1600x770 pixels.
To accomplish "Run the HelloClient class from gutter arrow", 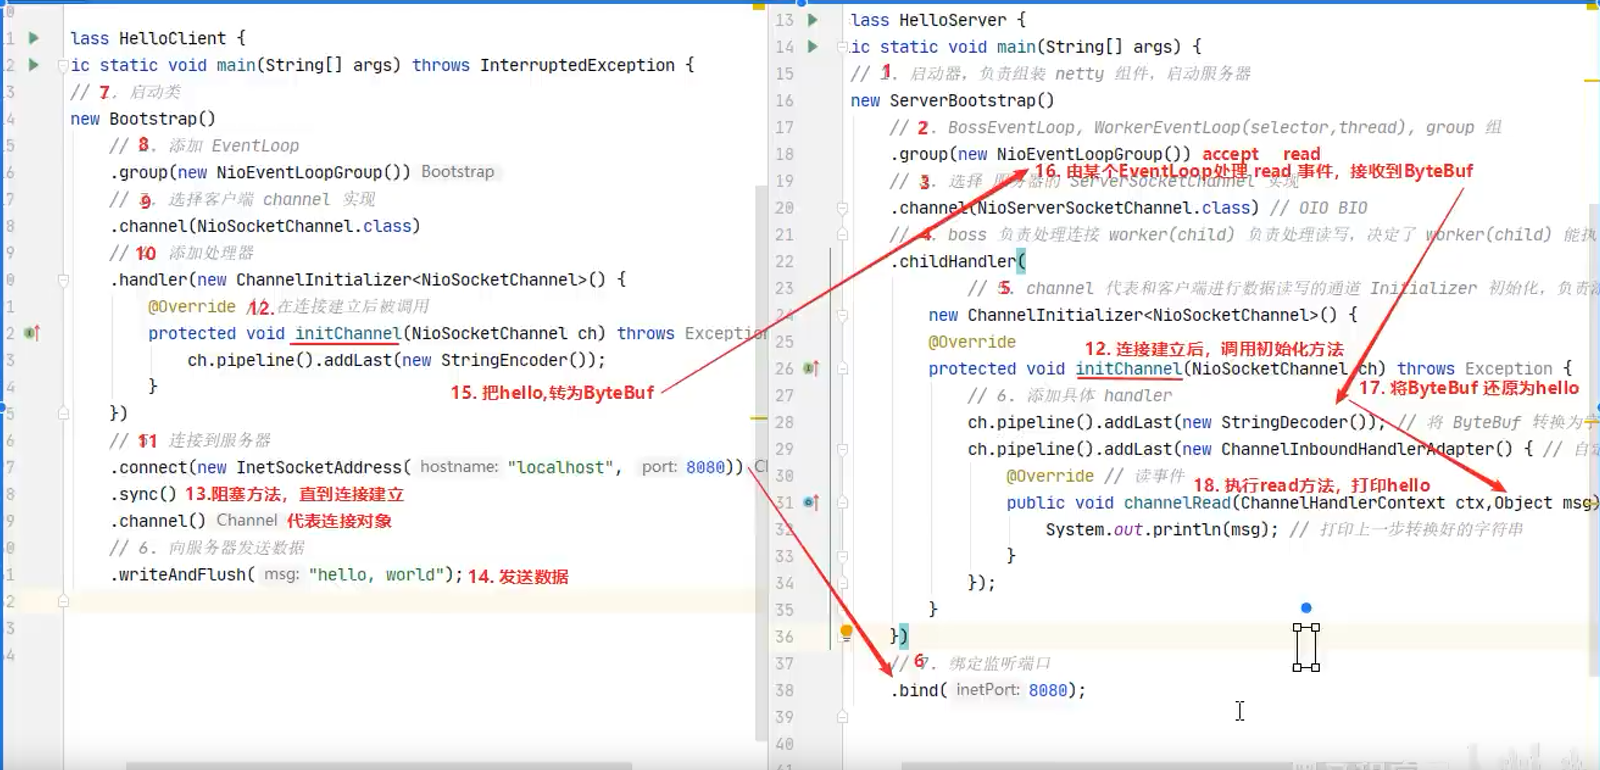I will pyautogui.click(x=34, y=38).
